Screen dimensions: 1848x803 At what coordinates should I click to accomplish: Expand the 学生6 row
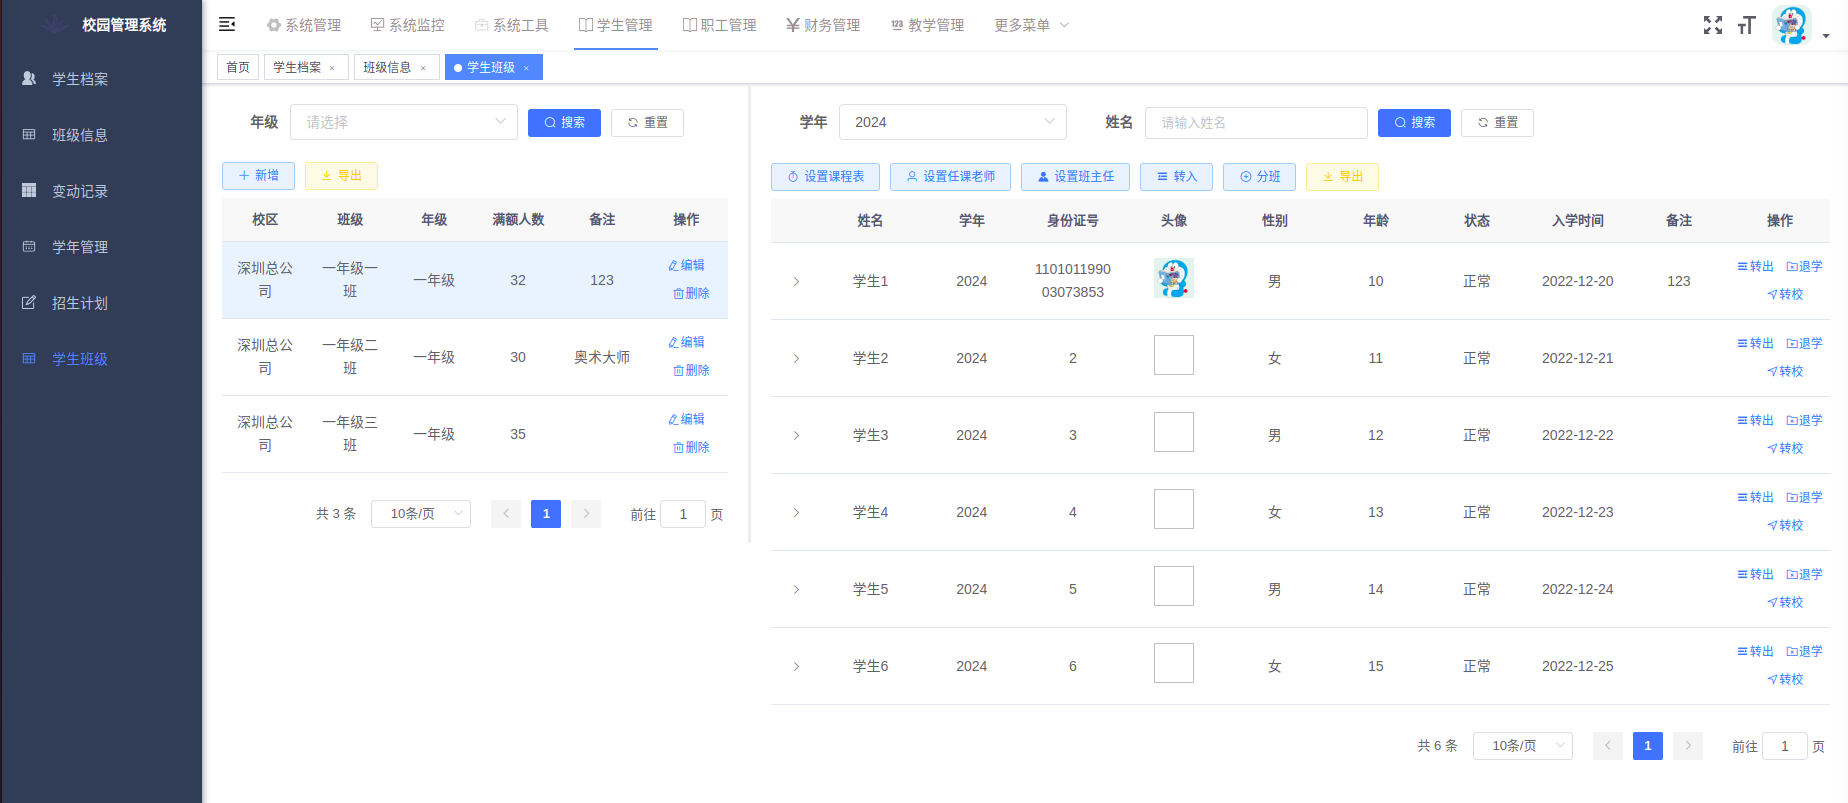tap(796, 667)
